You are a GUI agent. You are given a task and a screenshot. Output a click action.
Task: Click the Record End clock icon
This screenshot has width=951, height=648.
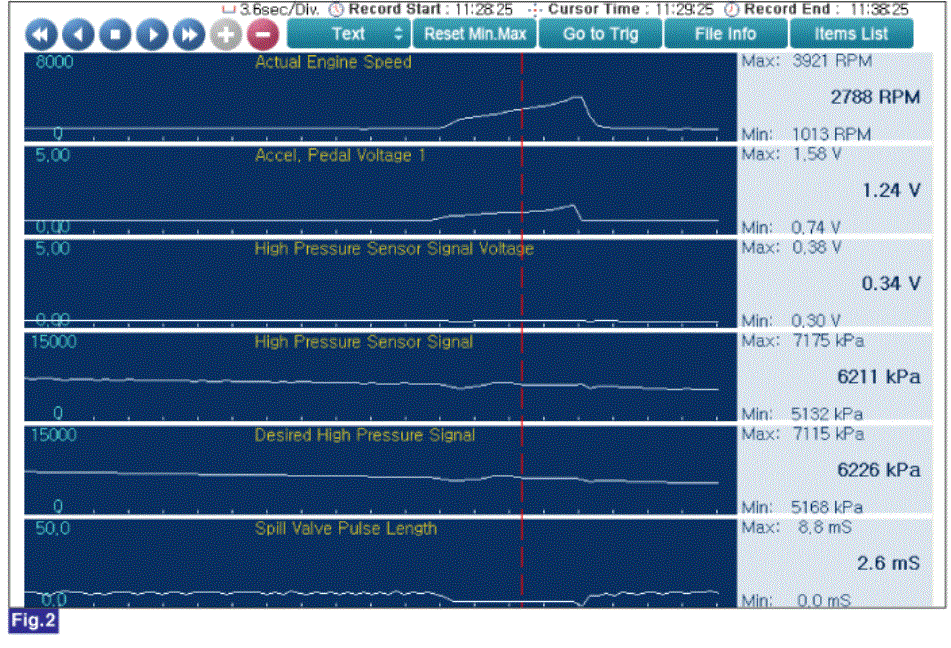732,10
